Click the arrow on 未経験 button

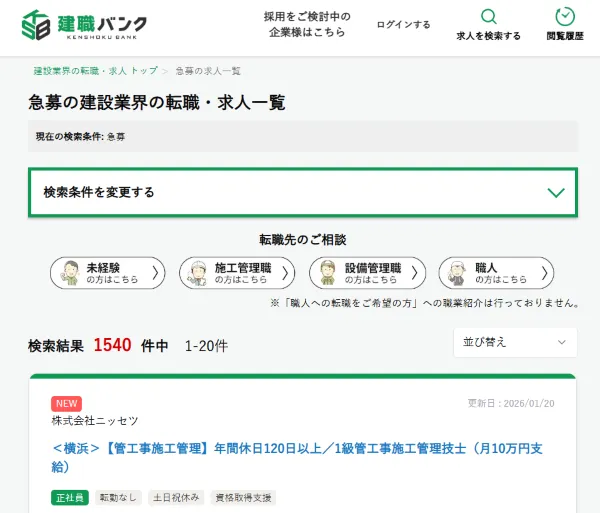pos(155,273)
